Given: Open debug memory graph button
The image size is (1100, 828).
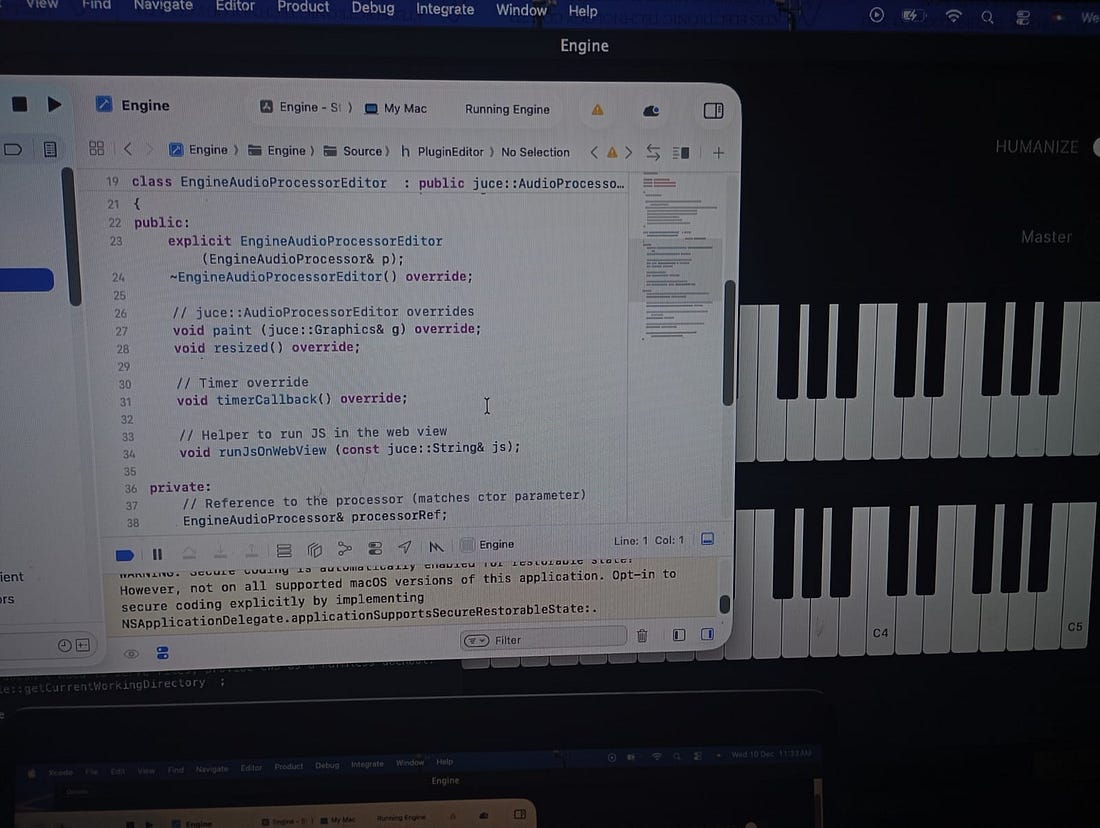Looking at the screenshot, I should point(314,549).
